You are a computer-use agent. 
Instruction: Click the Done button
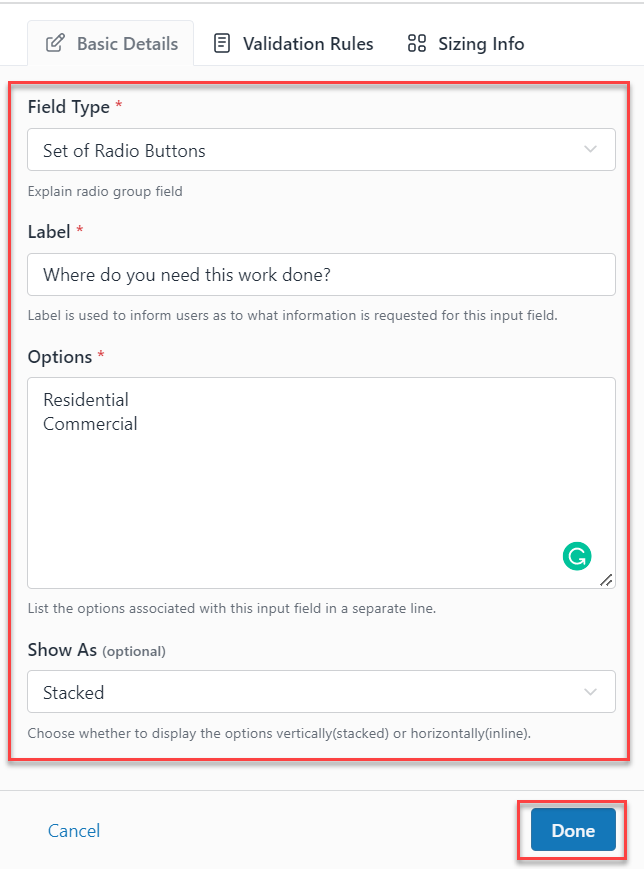(571, 830)
